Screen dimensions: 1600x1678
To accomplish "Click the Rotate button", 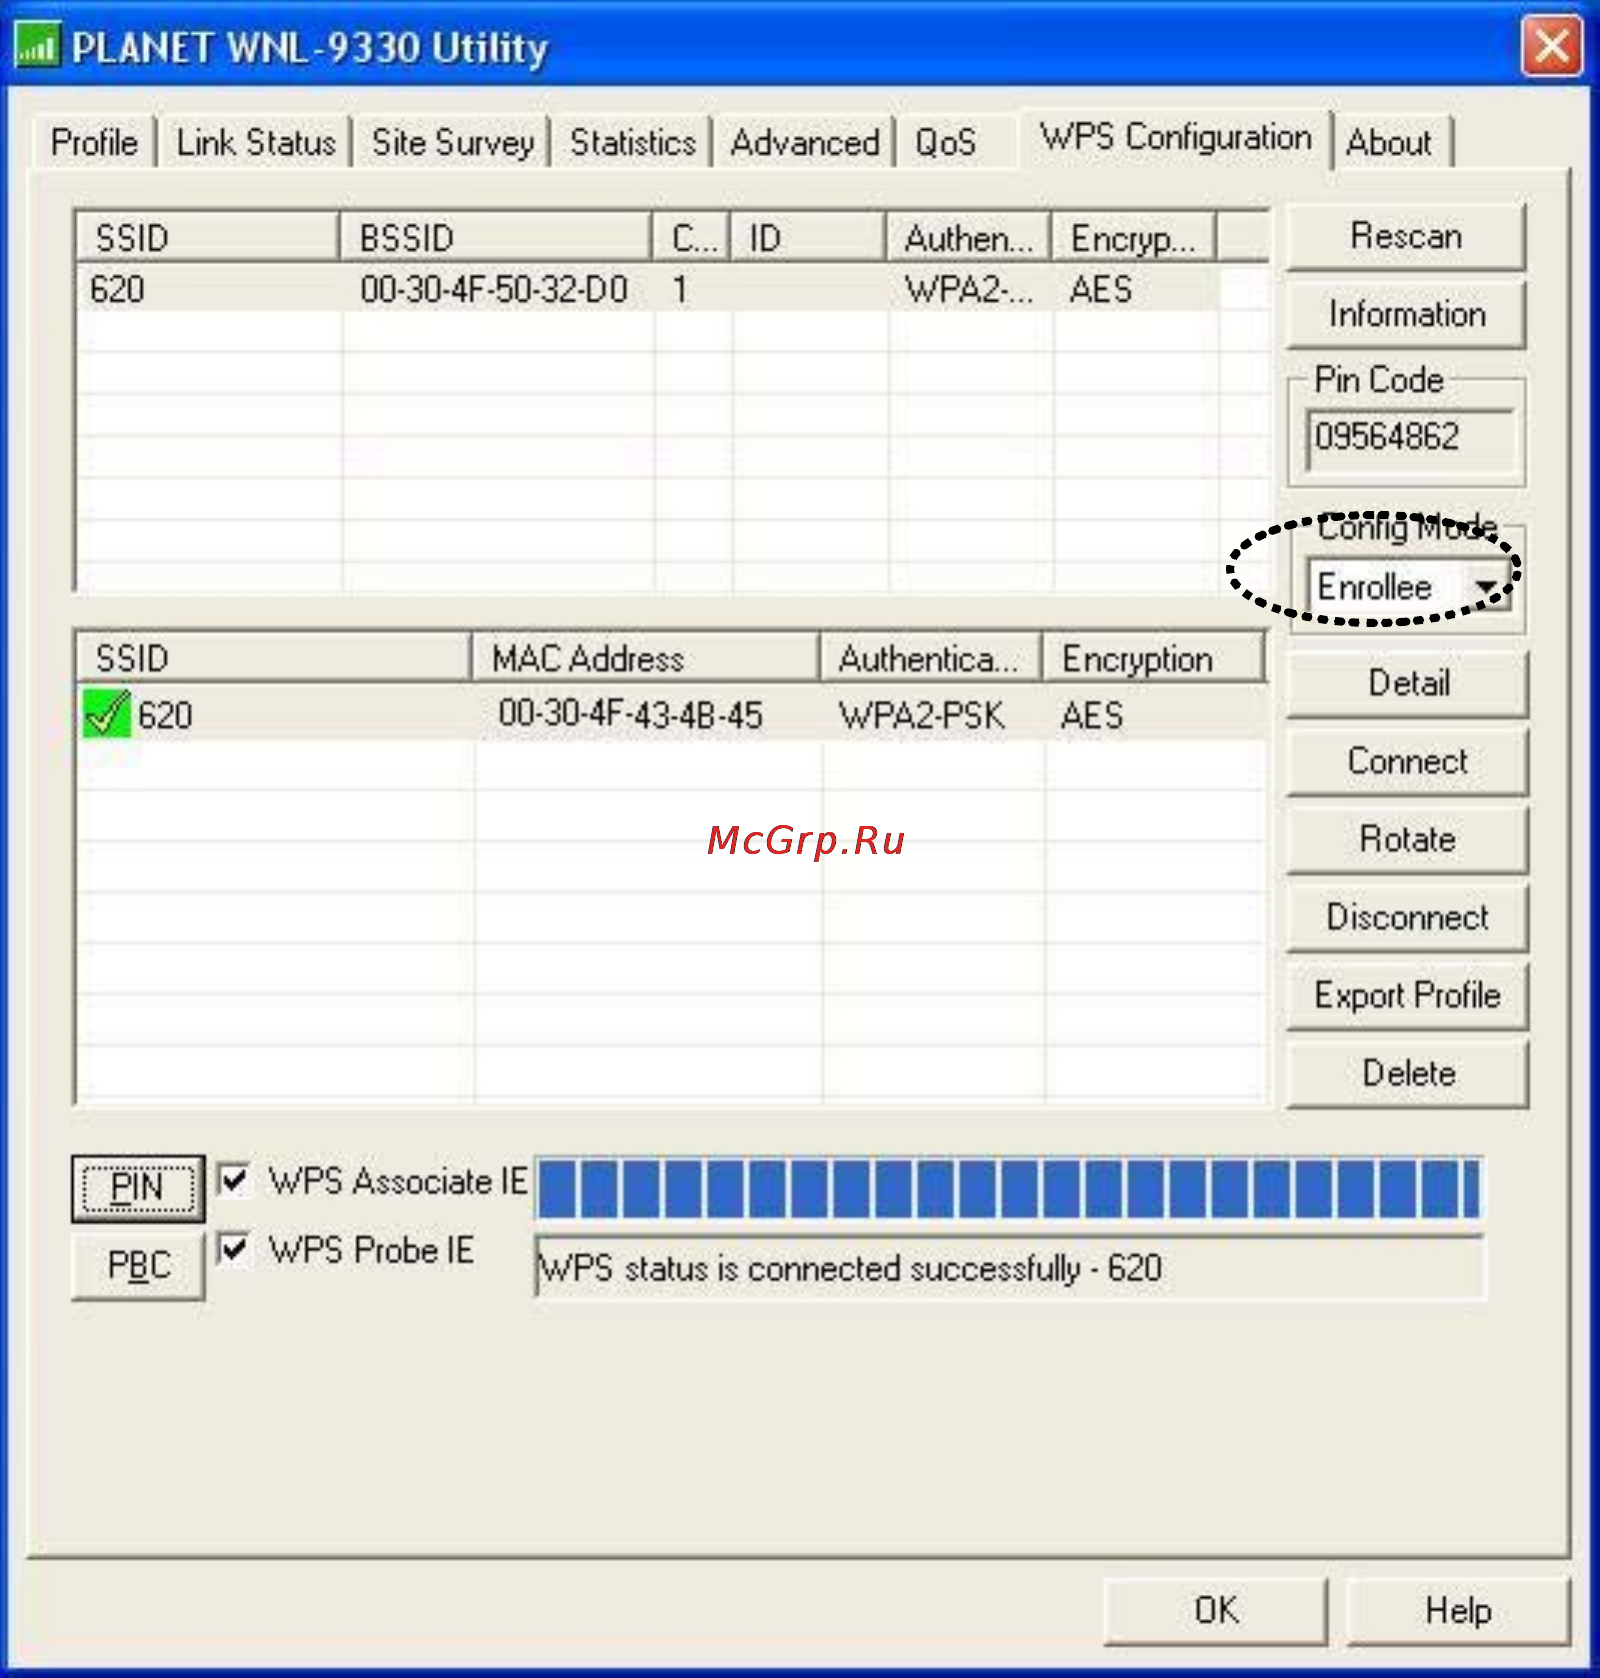I will click(1408, 839).
